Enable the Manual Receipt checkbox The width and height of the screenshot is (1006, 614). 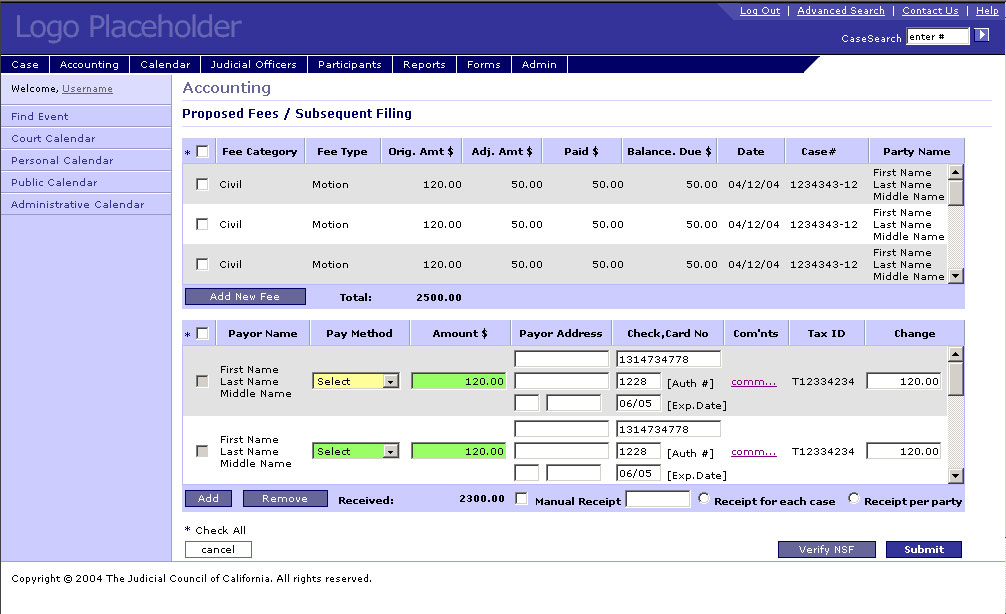[521, 499]
